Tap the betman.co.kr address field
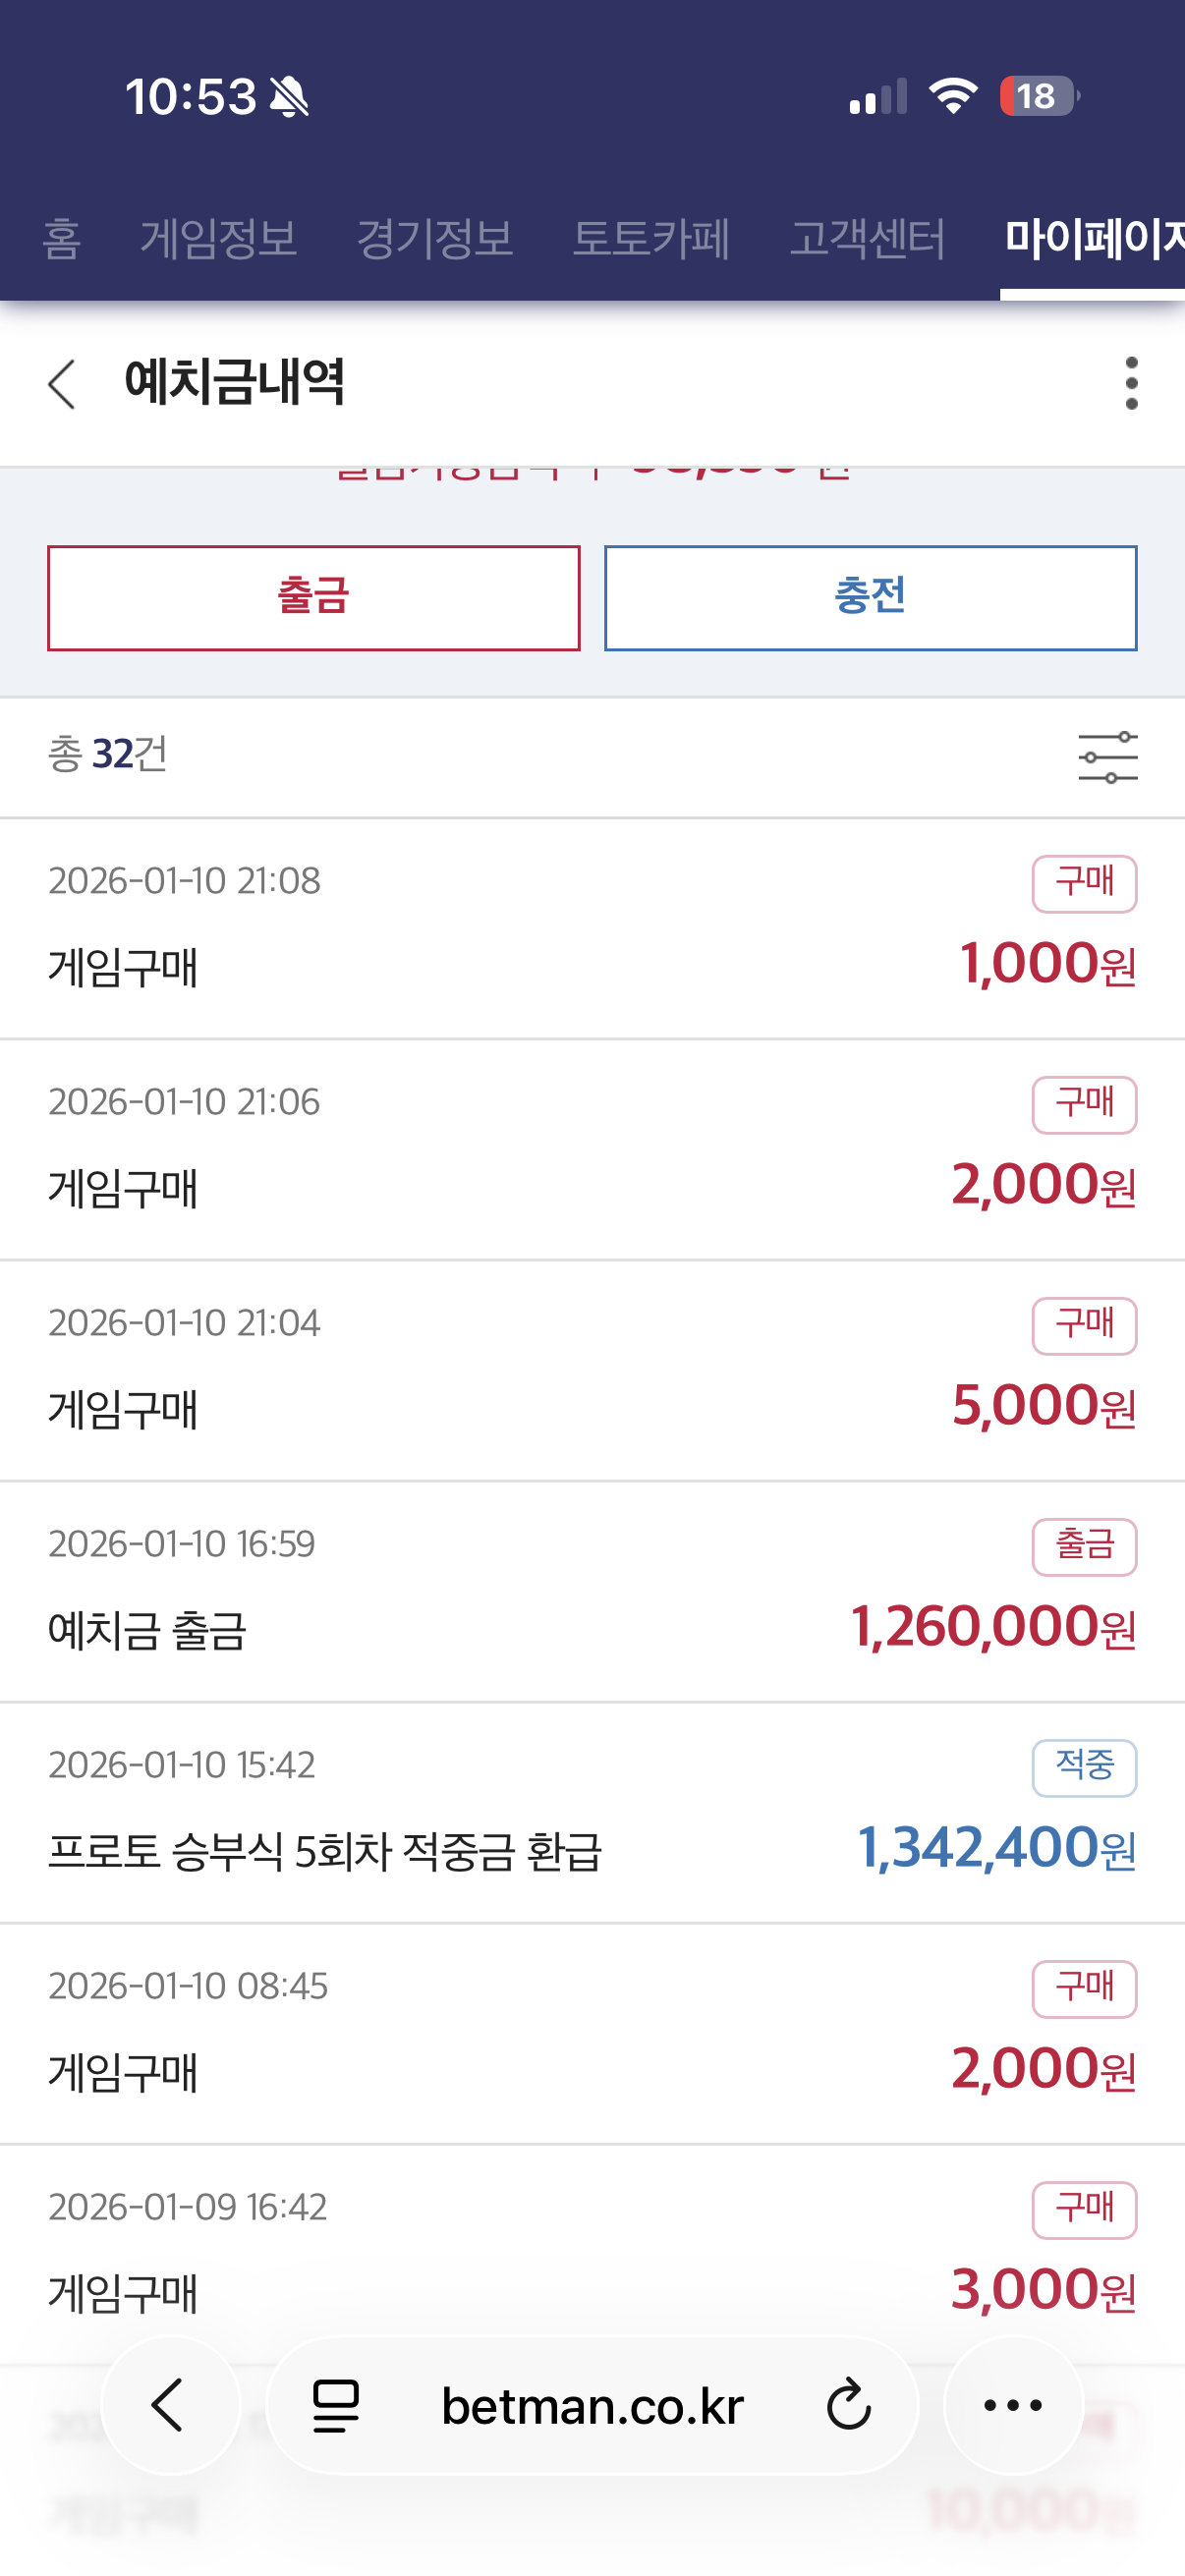This screenshot has width=1185, height=2576. pos(592,2405)
